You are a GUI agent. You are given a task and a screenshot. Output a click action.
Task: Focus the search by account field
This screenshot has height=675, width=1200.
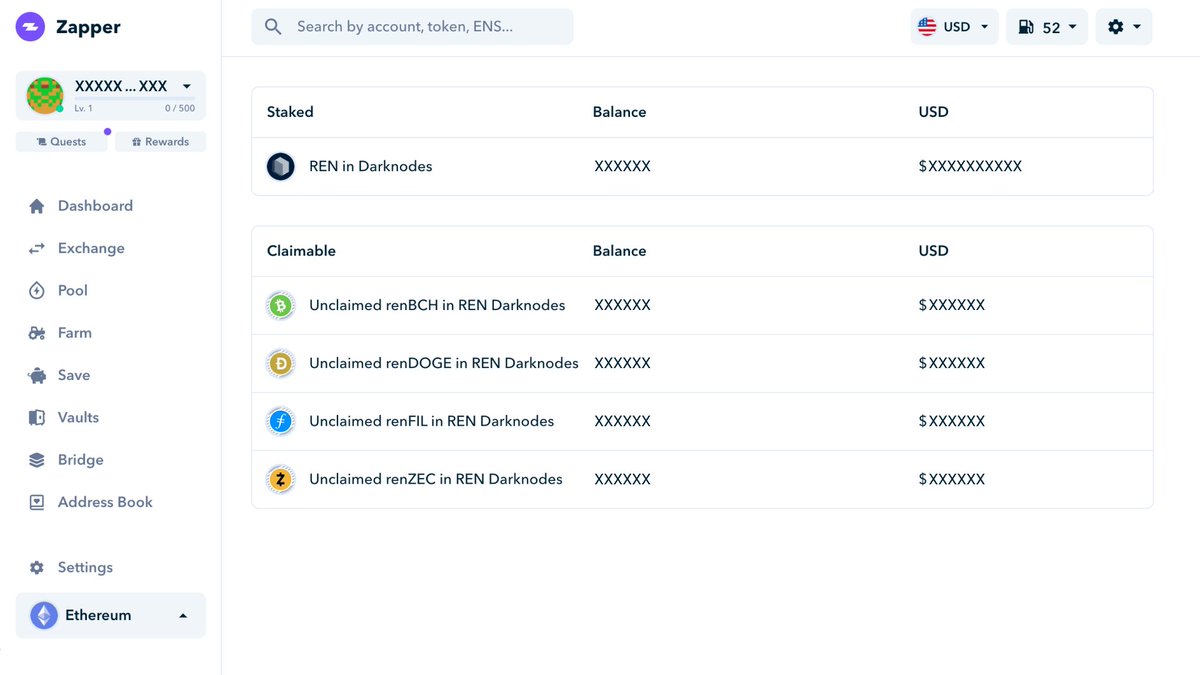[412, 27]
